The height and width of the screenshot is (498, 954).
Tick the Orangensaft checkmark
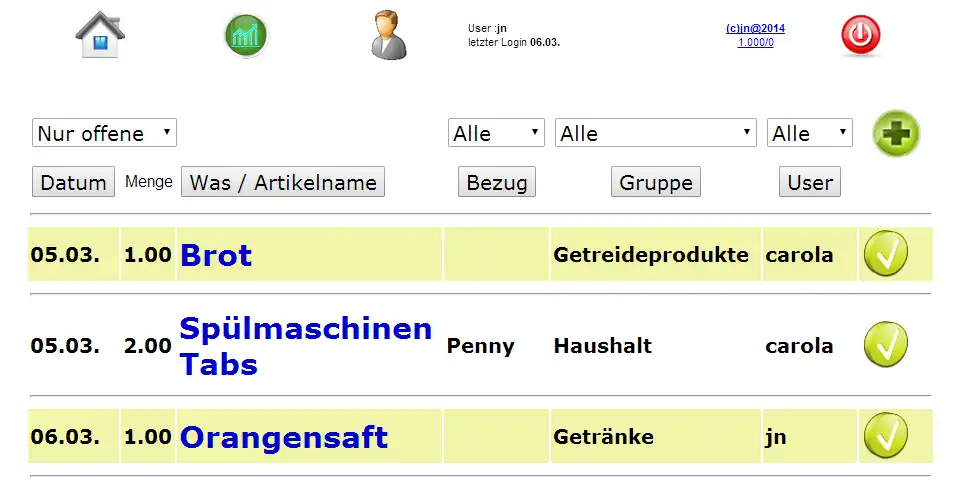[x=885, y=437]
